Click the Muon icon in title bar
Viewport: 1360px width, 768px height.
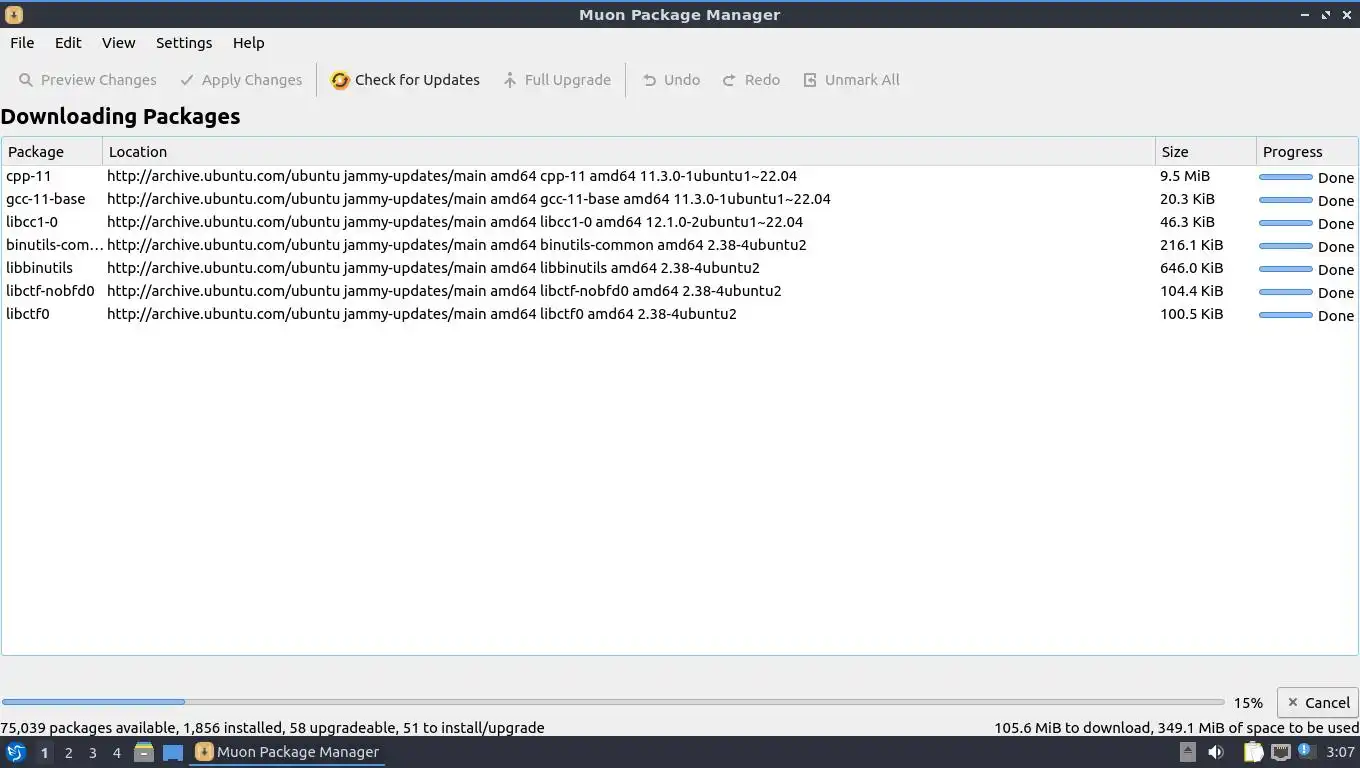pyautogui.click(x=13, y=15)
